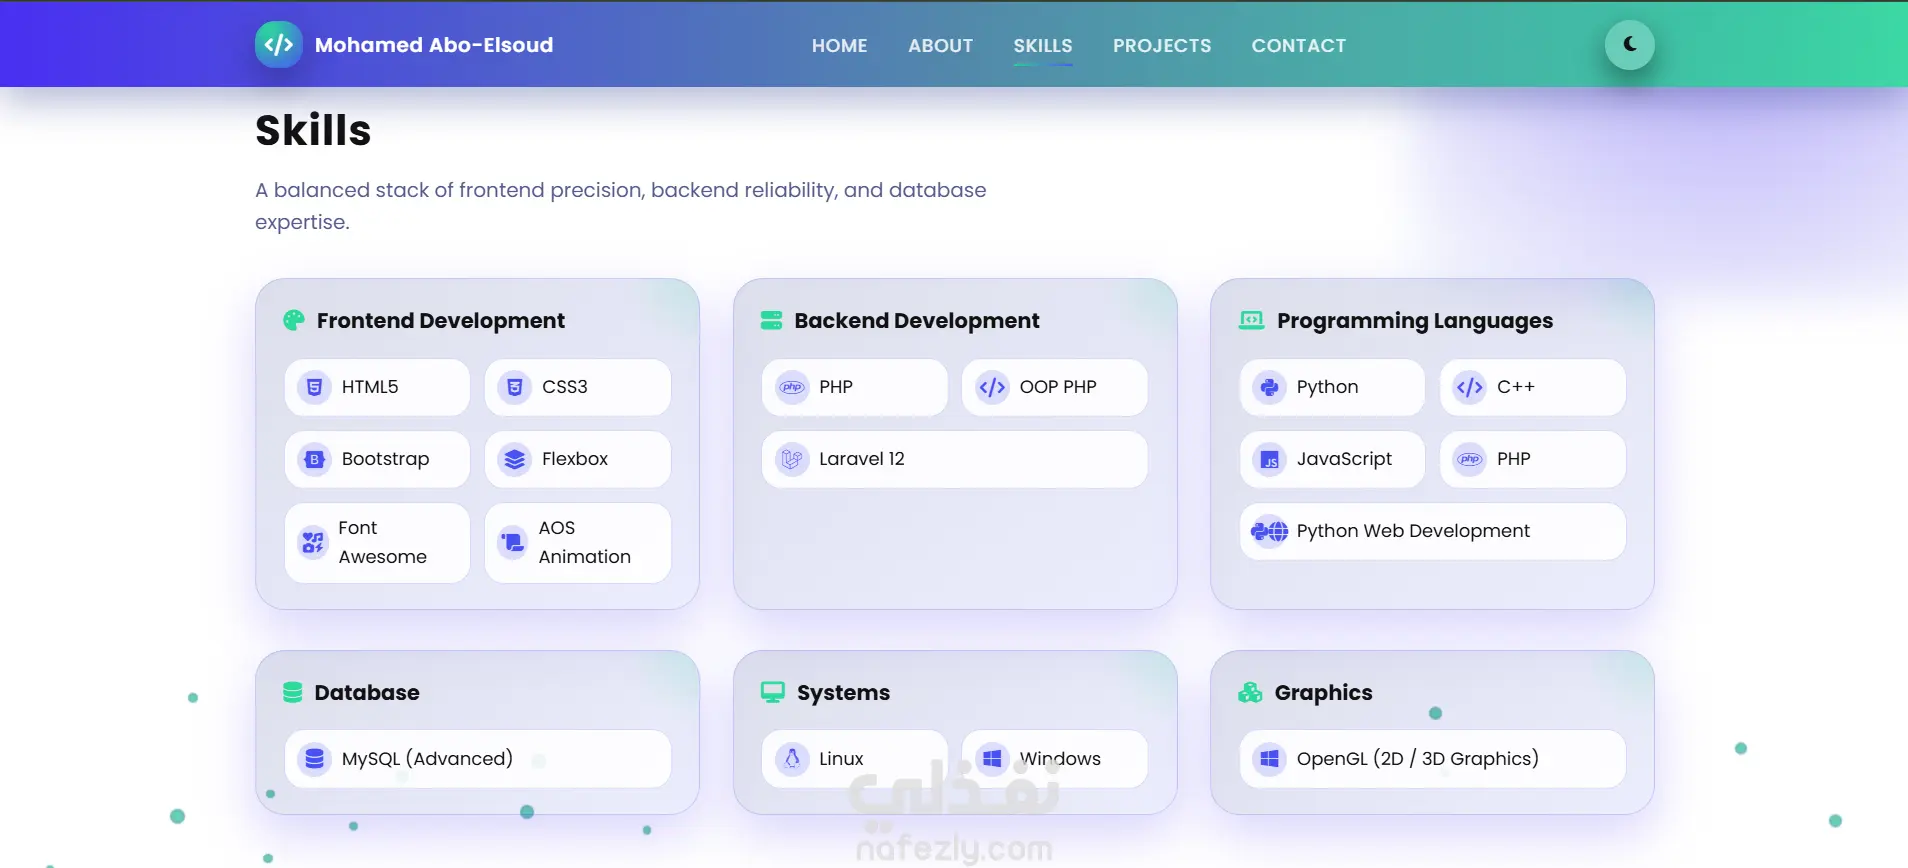Toggle dark mode with the moon button

point(1629,44)
